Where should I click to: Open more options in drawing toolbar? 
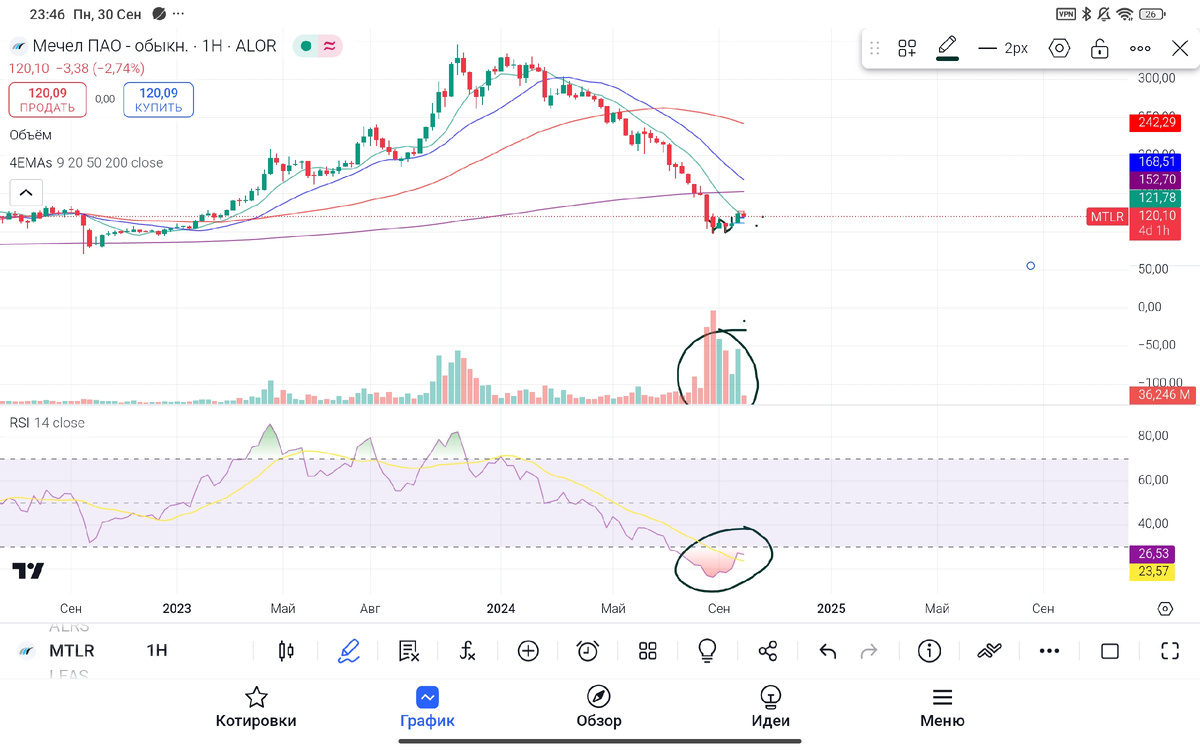(1140, 48)
